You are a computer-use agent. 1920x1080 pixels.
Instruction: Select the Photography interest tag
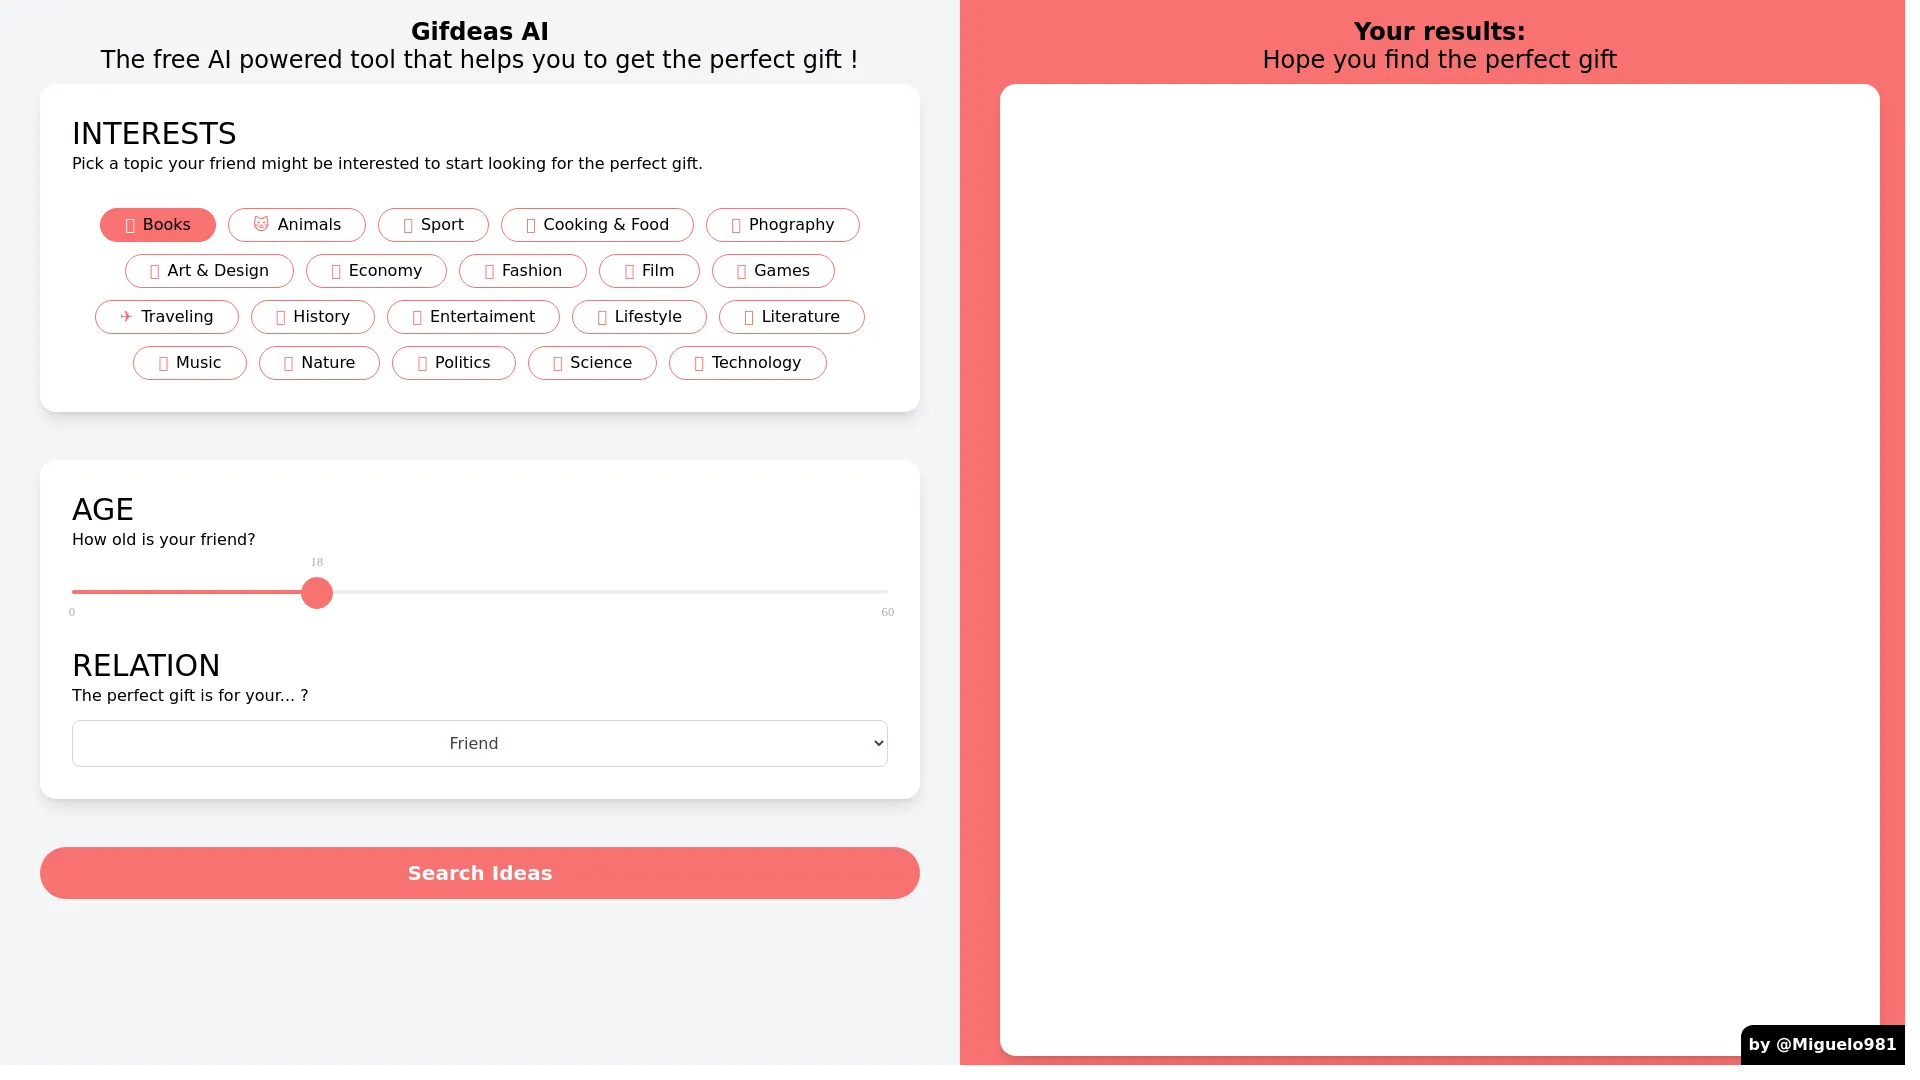(782, 224)
